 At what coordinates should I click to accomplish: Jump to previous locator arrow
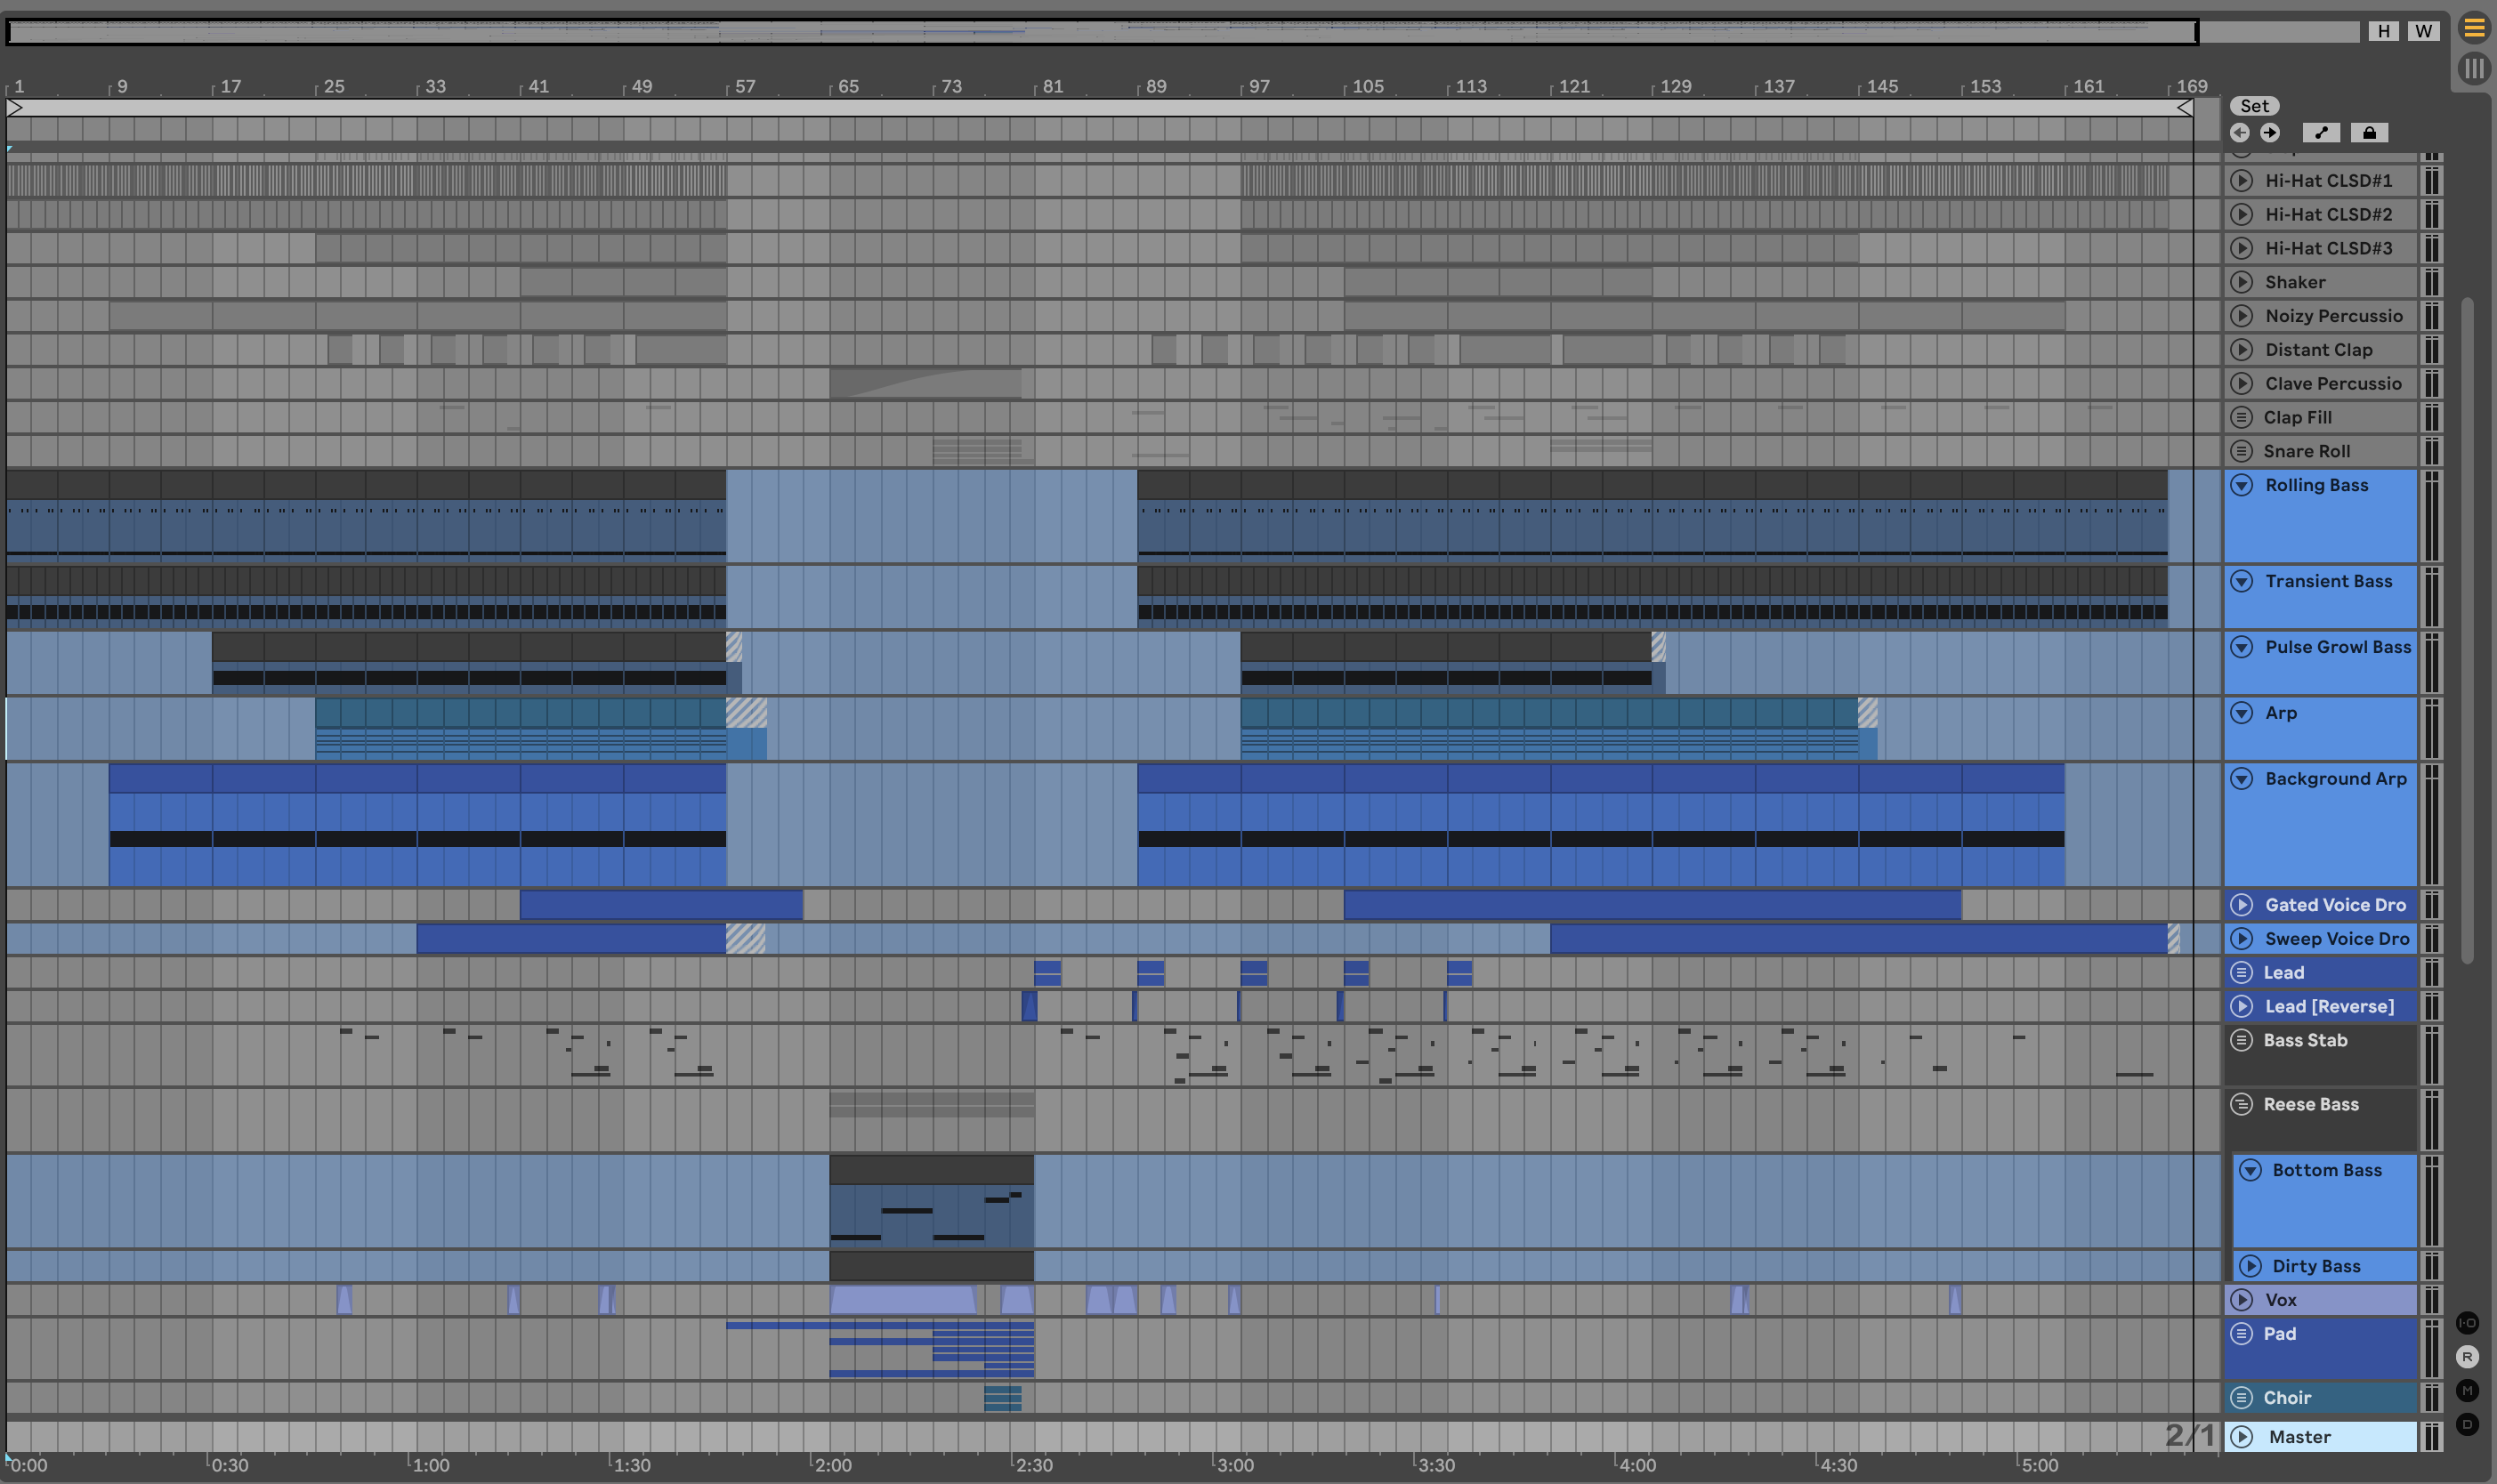click(x=2240, y=133)
